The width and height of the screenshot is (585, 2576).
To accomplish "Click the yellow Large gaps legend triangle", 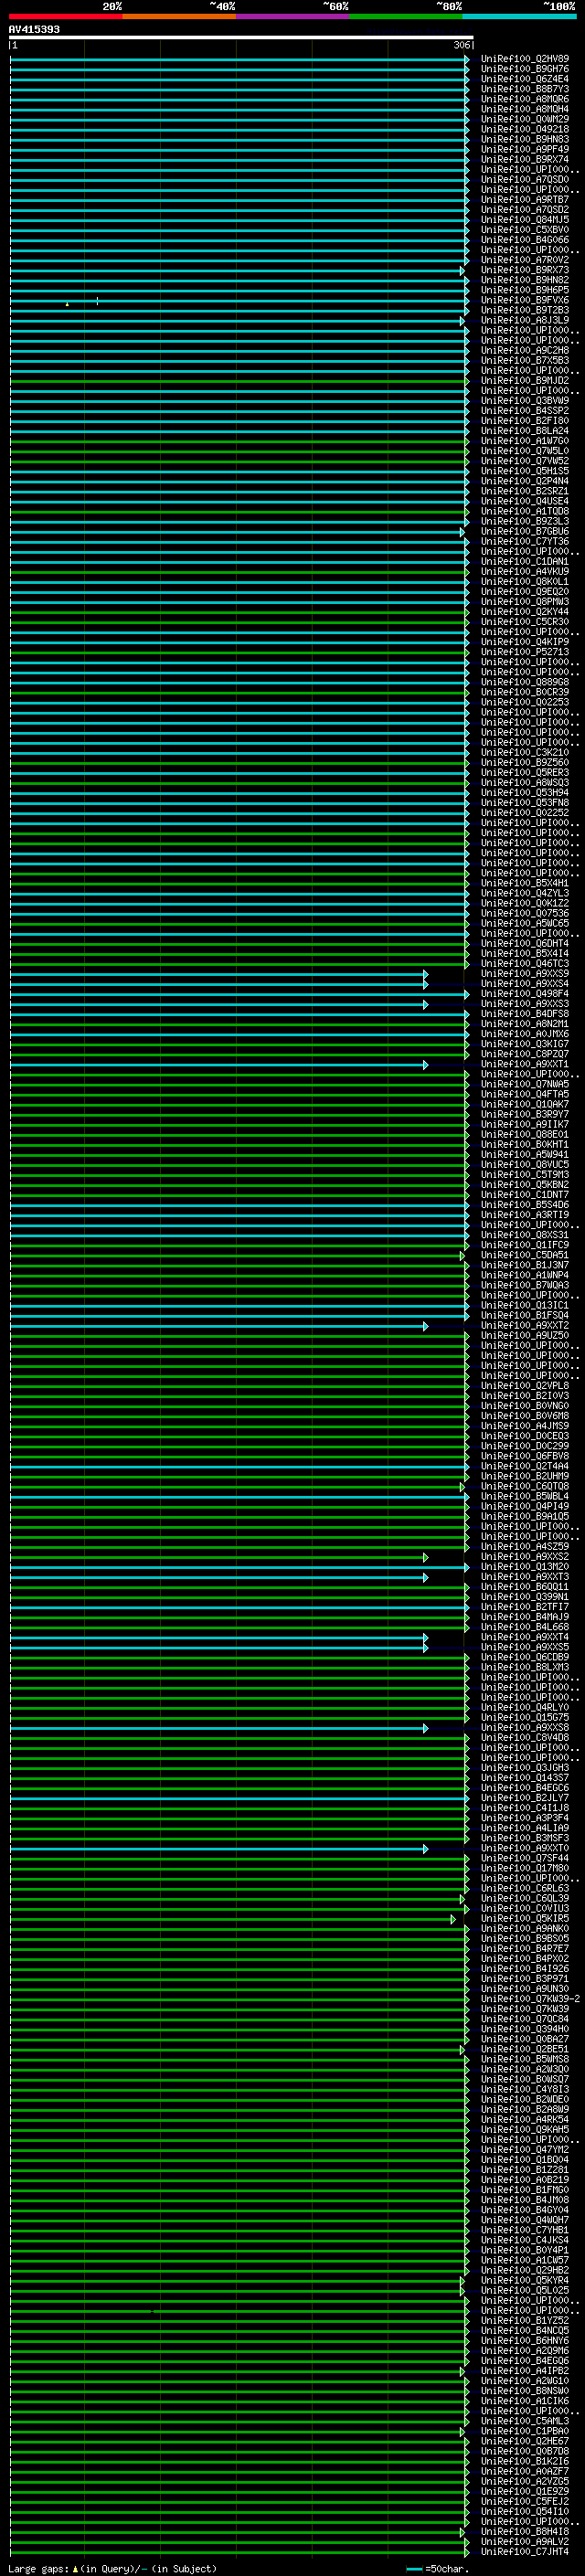I will click(x=75, y=2569).
